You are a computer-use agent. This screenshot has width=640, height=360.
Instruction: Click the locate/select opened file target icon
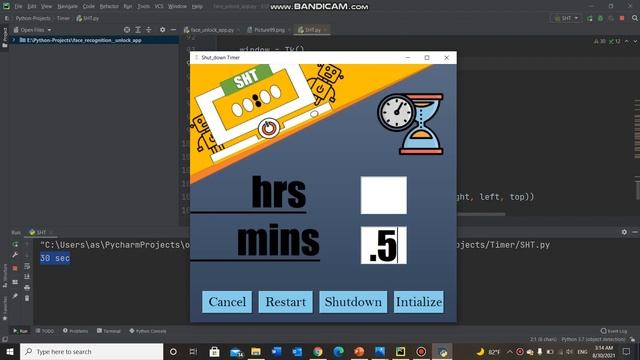click(x=127, y=30)
